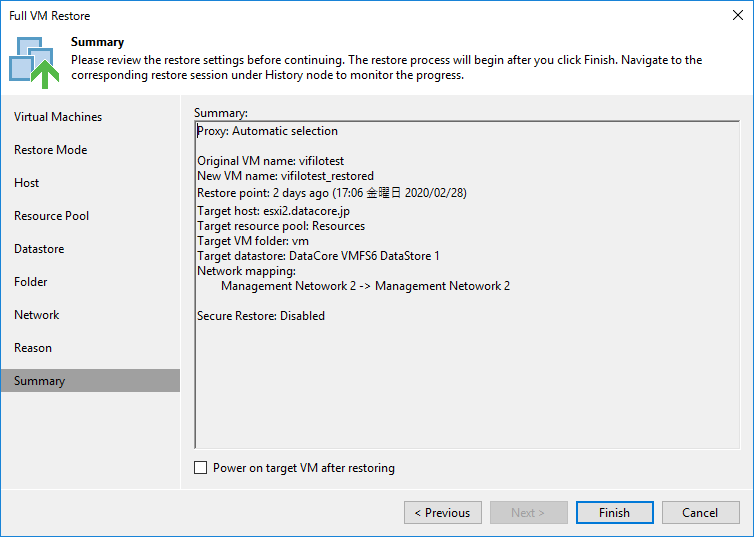Click the Previous button
The image size is (754, 537).
pyautogui.click(x=442, y=512)
